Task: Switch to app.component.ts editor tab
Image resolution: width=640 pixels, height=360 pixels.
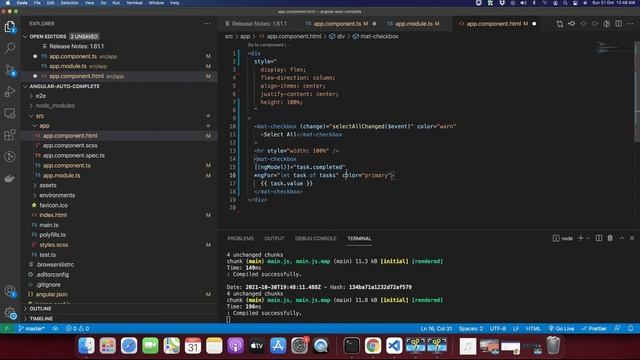Action: pyautogui.click(x=341, y=24)
